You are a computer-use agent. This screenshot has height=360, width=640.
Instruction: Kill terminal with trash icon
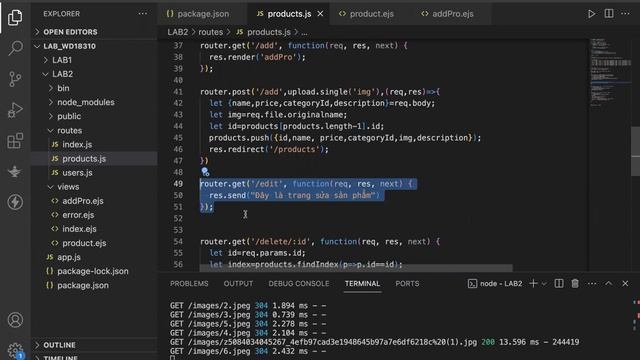575,283
